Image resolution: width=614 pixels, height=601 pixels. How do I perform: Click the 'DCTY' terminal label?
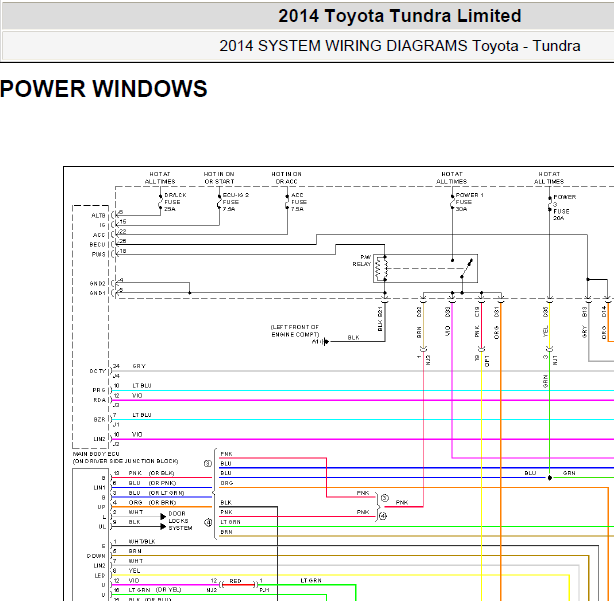(x=98, y=371)
